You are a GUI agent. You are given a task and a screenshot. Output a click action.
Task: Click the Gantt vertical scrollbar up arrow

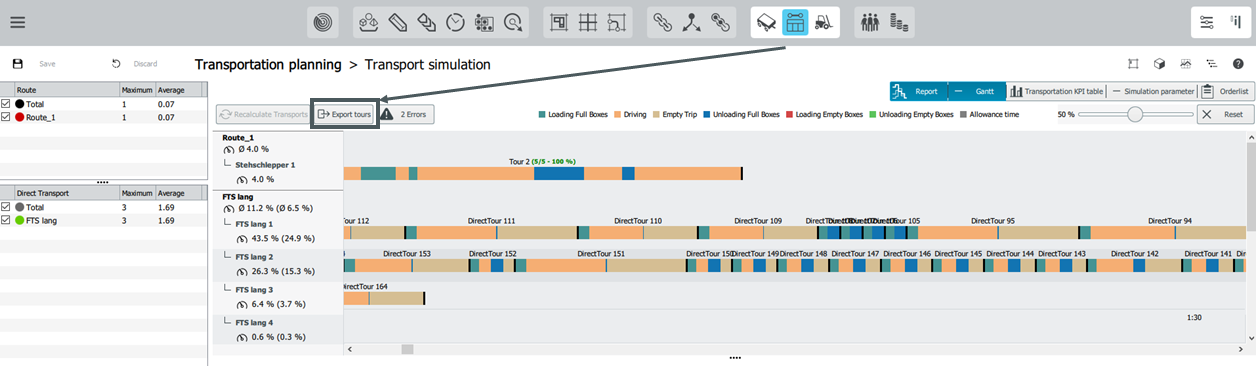click(x=1250, y=137)
